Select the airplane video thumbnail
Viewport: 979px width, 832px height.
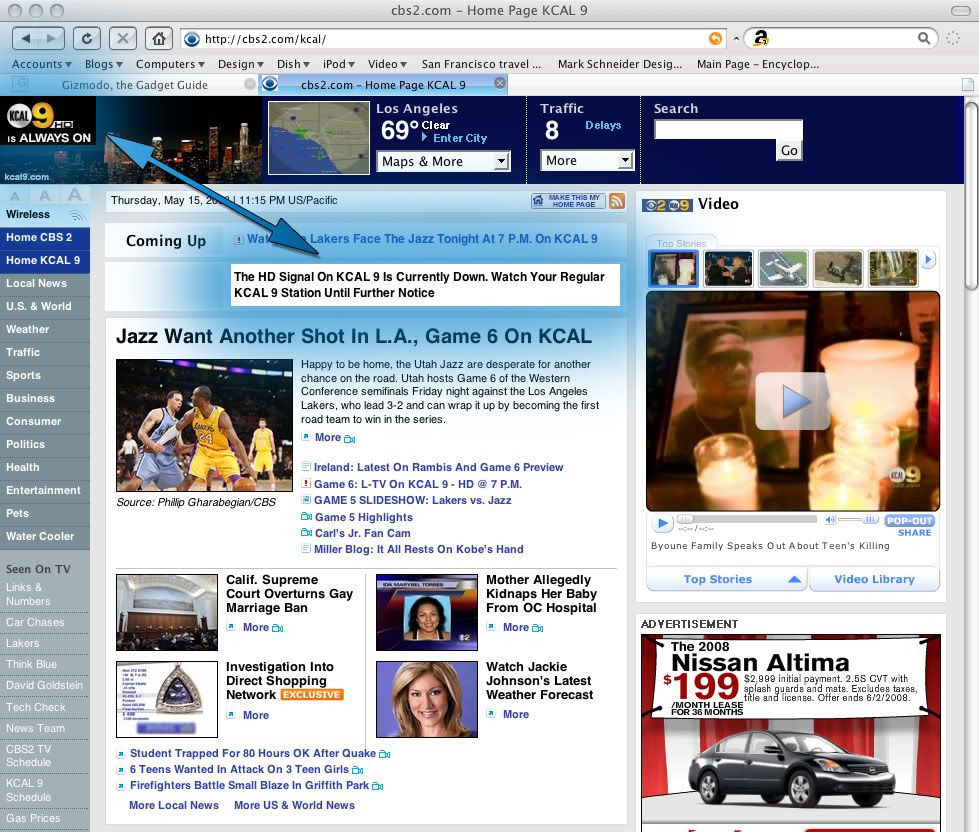783,268
